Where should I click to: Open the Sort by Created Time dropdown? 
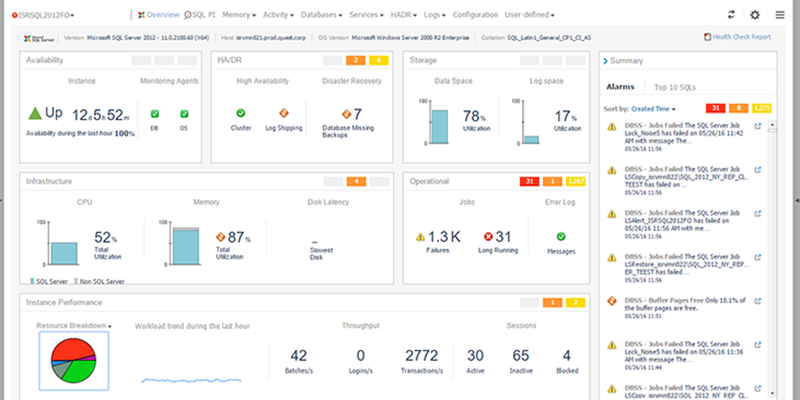653,109
